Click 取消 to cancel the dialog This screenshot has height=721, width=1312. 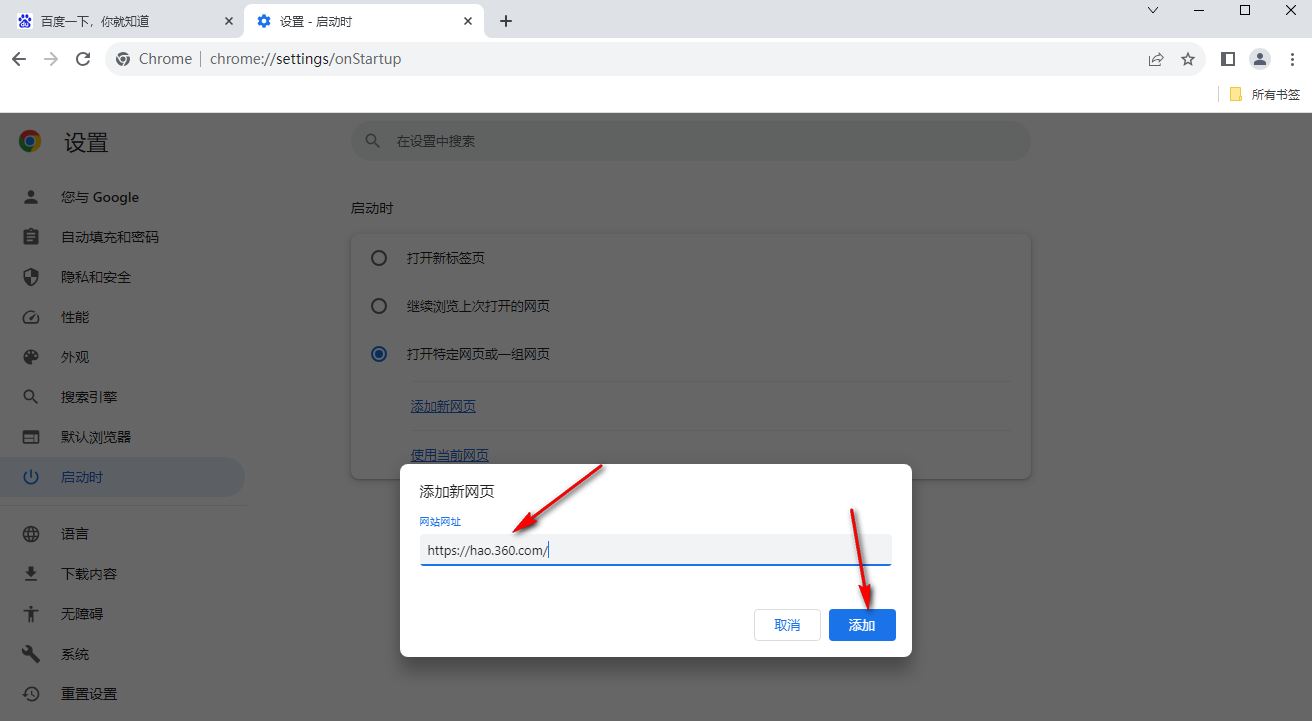coord(787,625)
